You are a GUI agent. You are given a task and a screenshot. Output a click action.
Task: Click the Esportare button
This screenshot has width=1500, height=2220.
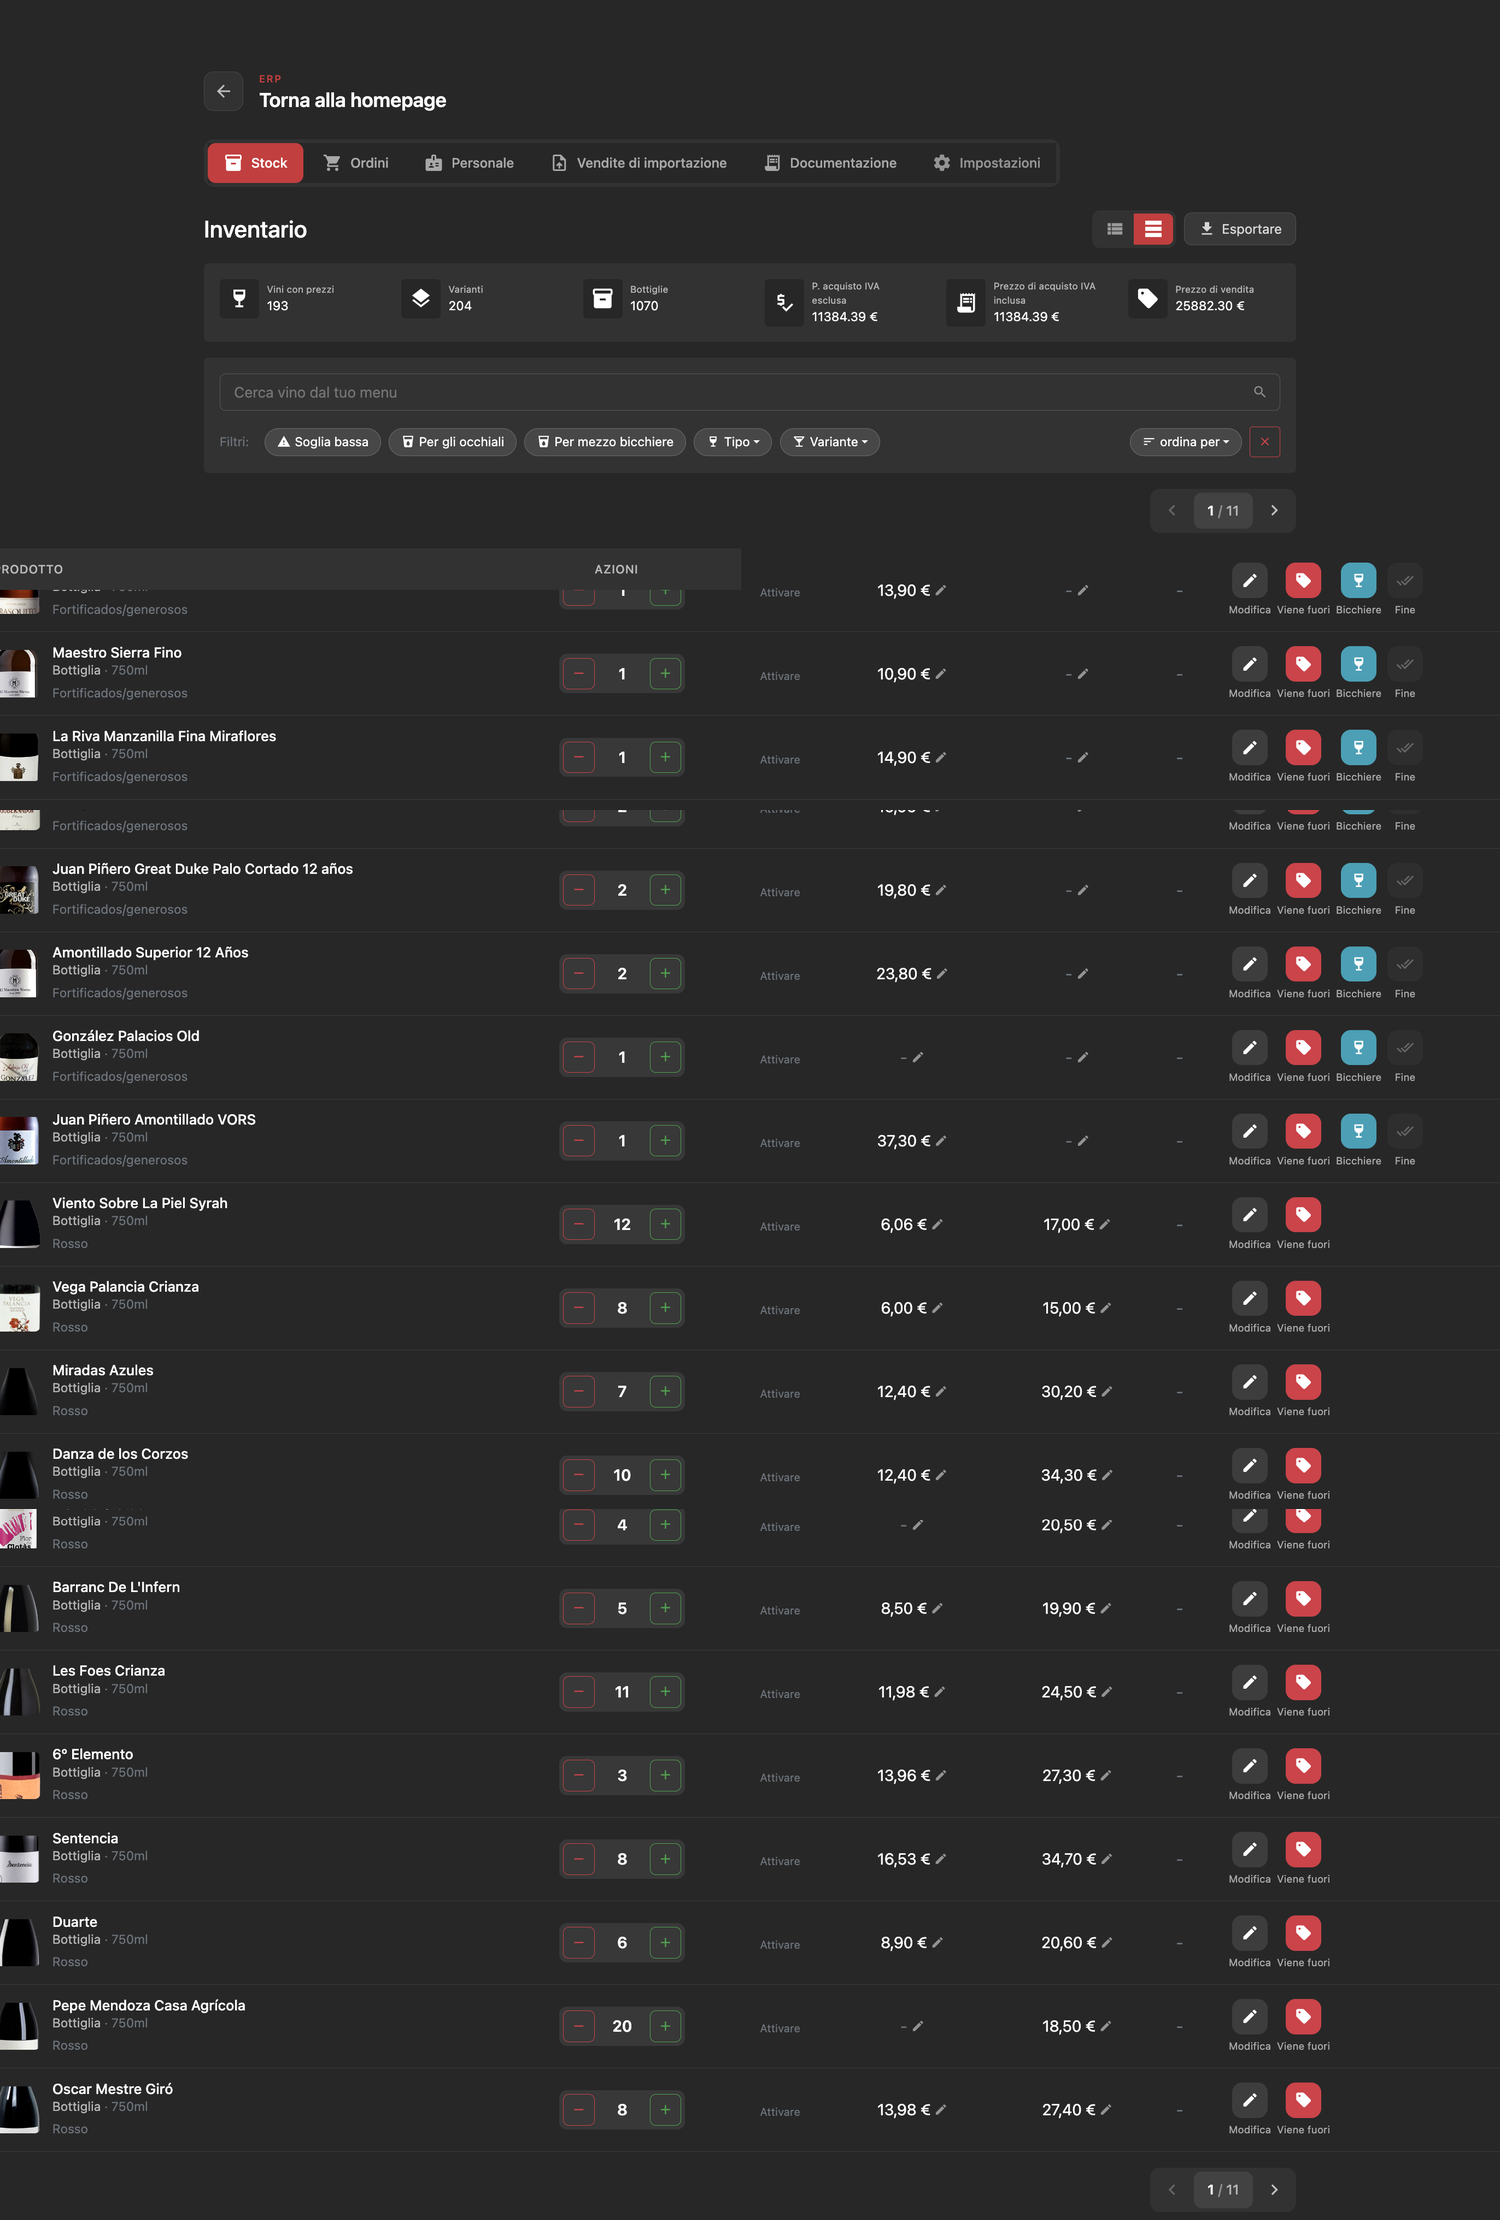(x=1240, y=229)
